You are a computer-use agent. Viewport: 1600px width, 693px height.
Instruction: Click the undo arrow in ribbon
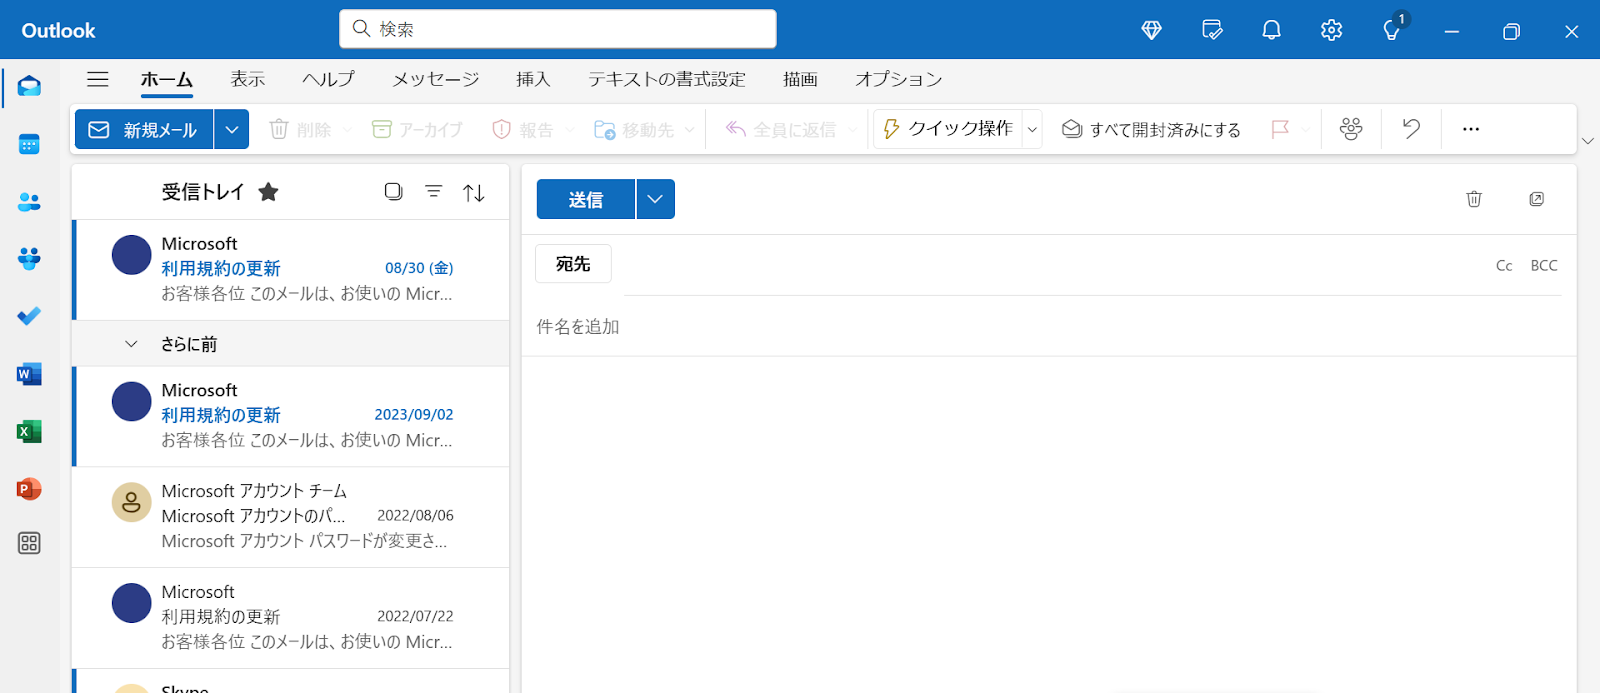pyautogui.click(x=1411, y=128)
